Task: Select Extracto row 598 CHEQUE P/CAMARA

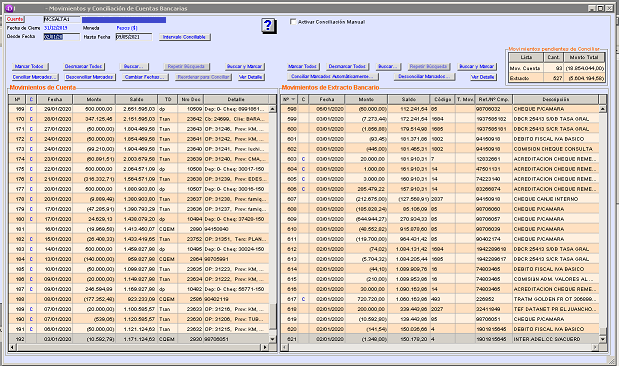Action: (440, 109)
